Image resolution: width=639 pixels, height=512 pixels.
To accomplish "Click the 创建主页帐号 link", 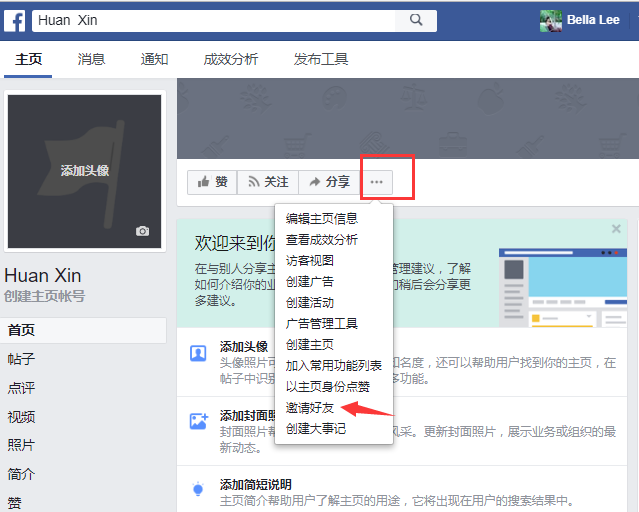I will coord(44,296).
